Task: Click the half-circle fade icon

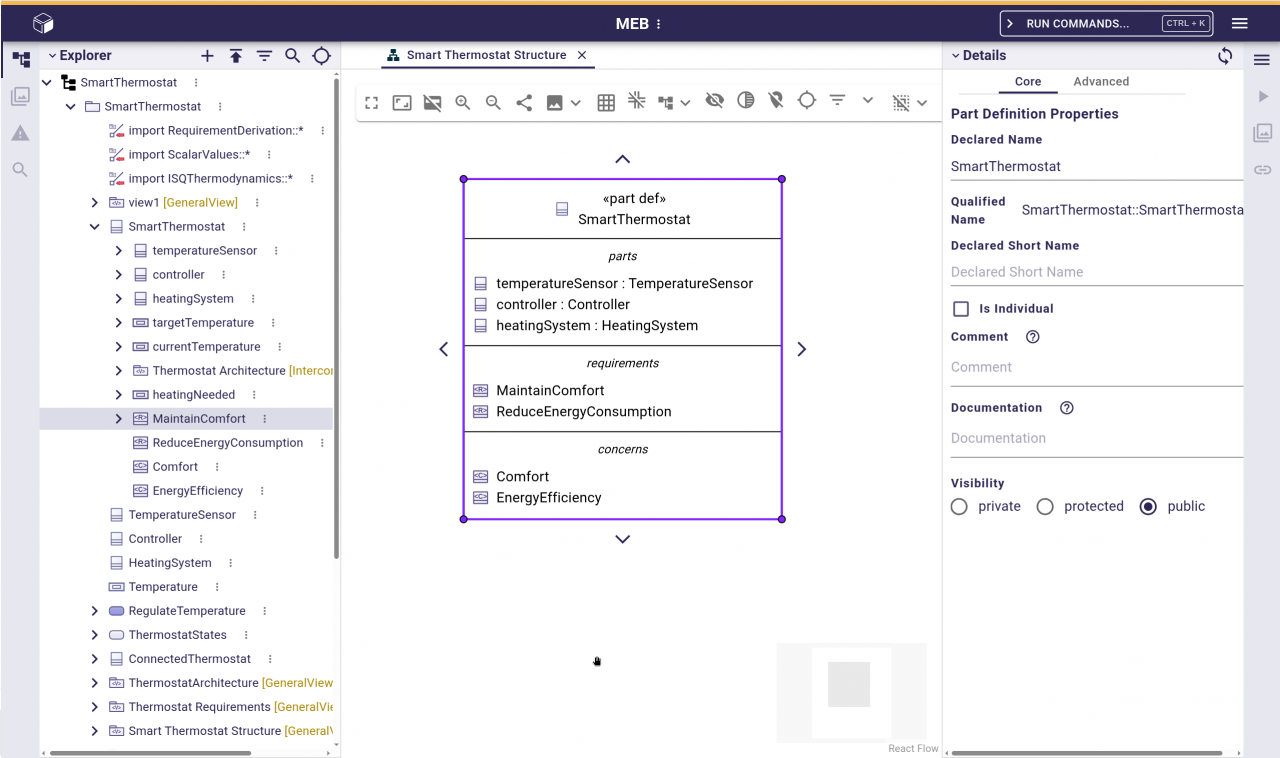Action: 745,100
